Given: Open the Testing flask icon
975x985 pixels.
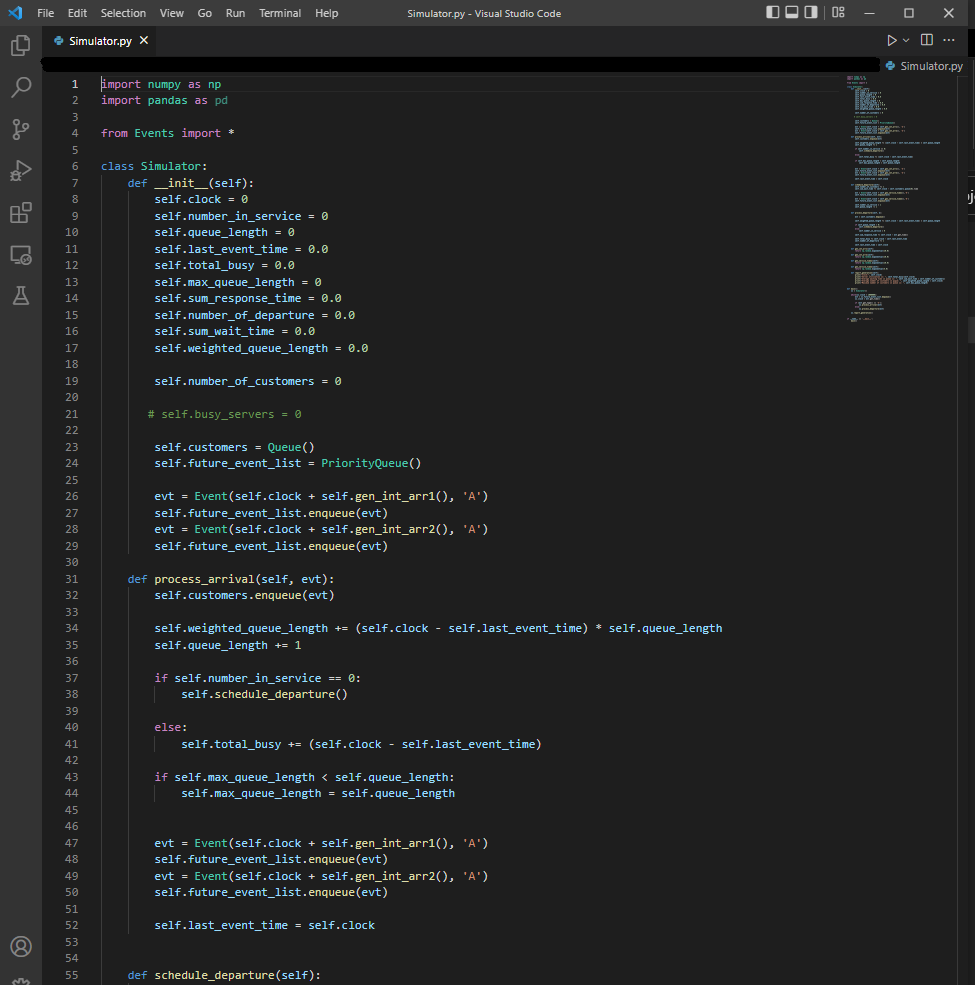Looking at the screenshot, I should point(20,296).
